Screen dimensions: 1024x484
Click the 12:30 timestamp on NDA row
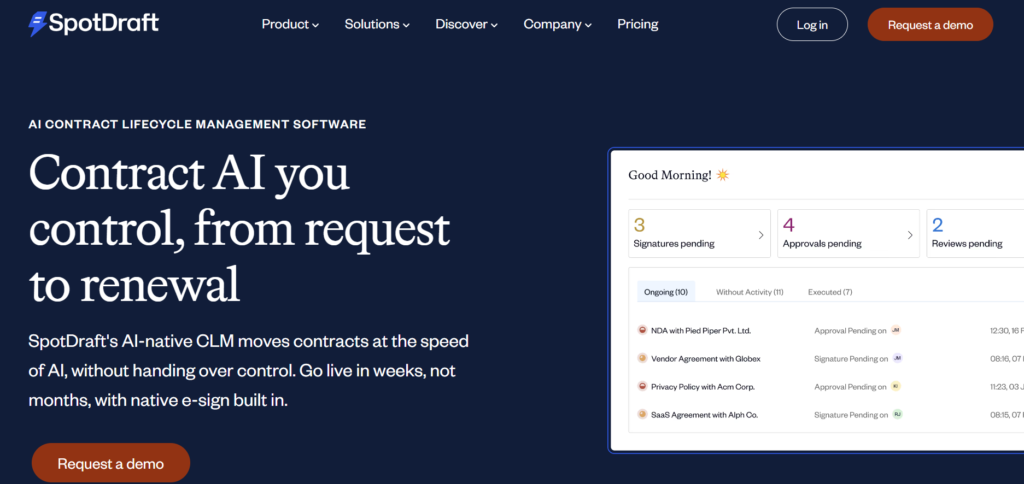click(x=1006, y=331)
